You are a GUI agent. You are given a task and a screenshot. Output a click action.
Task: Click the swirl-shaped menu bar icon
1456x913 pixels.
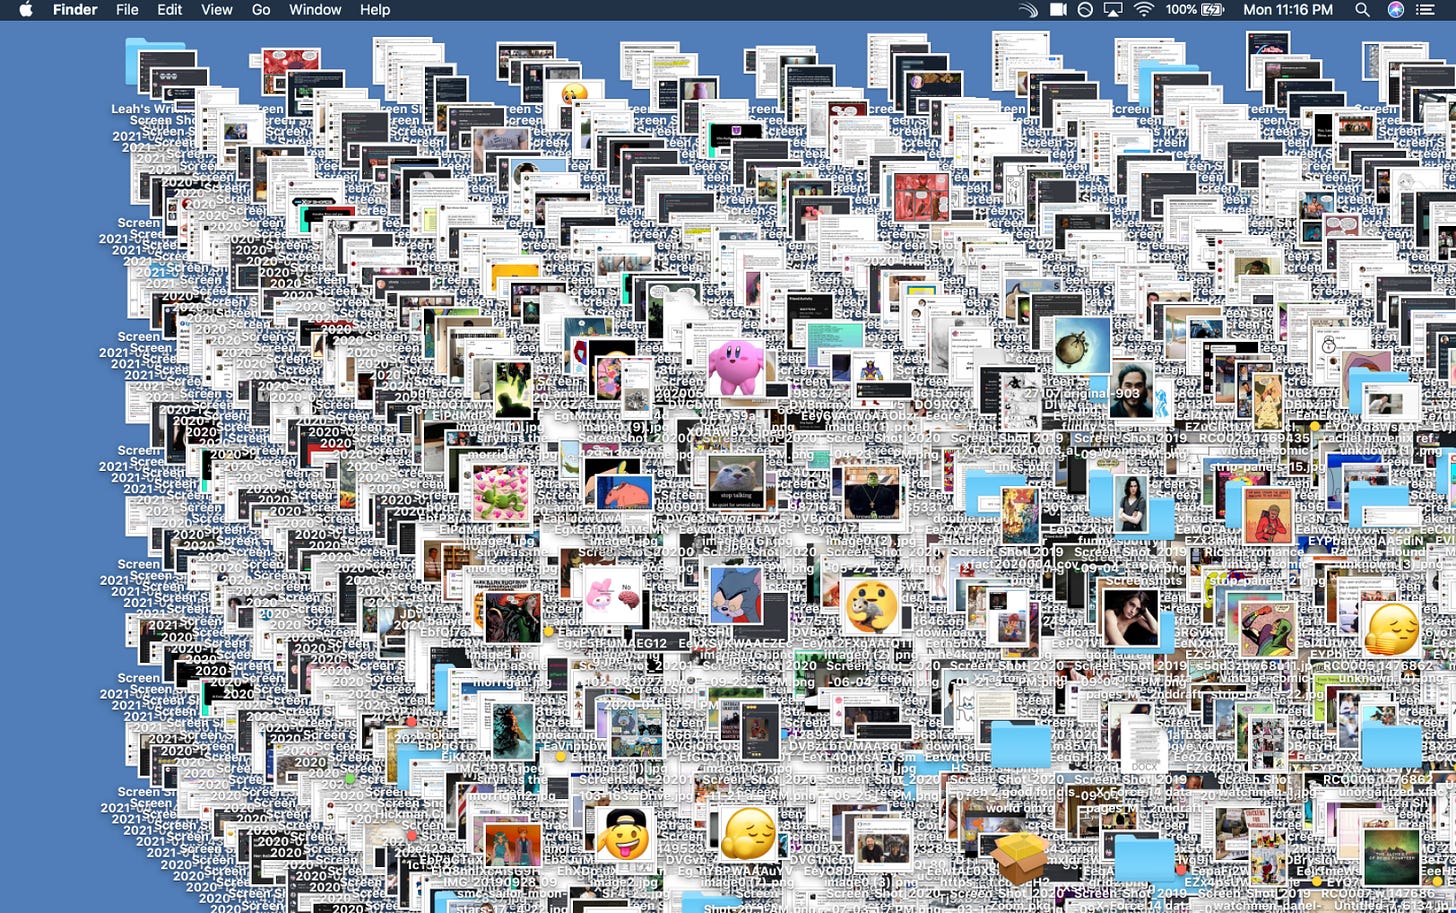(x=1028, y=10)
